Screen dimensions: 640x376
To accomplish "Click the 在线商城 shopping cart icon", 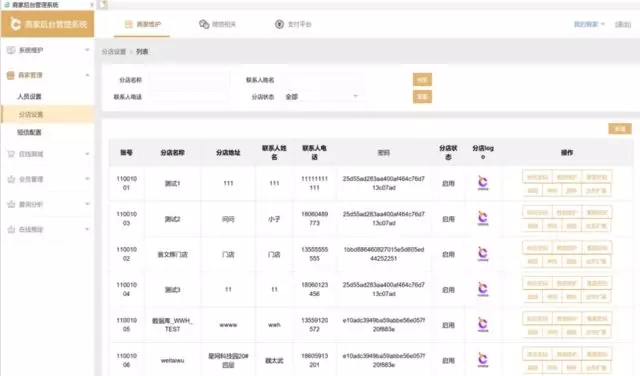I will point(11,154).
